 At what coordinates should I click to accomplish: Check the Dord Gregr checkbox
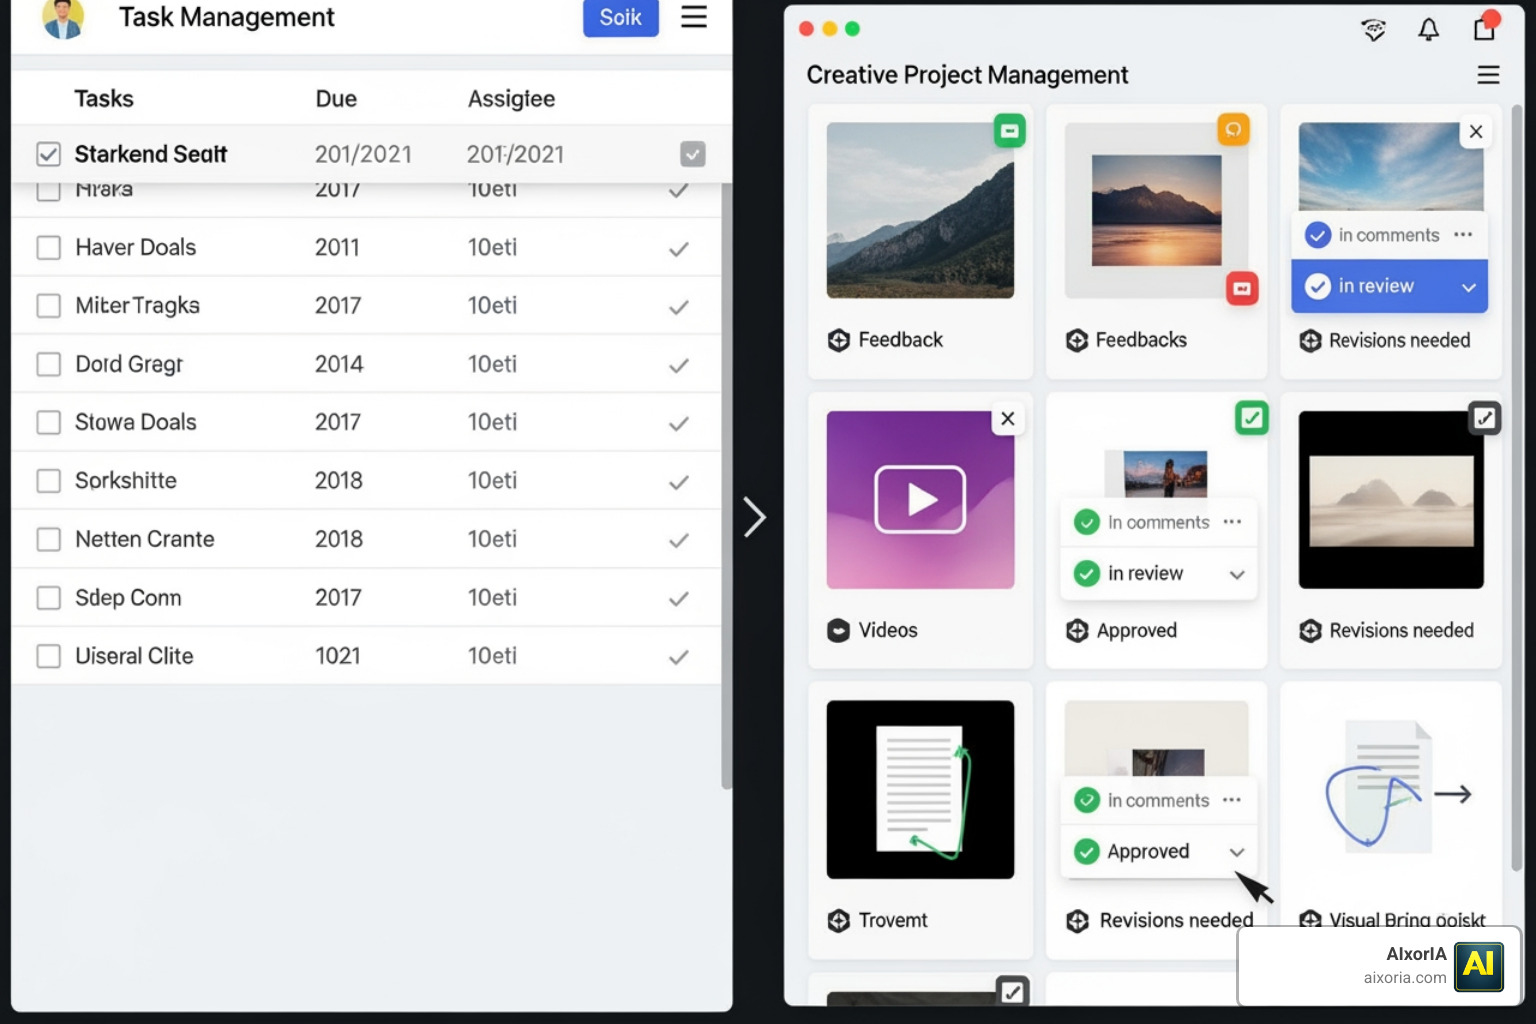click(48, 364)
